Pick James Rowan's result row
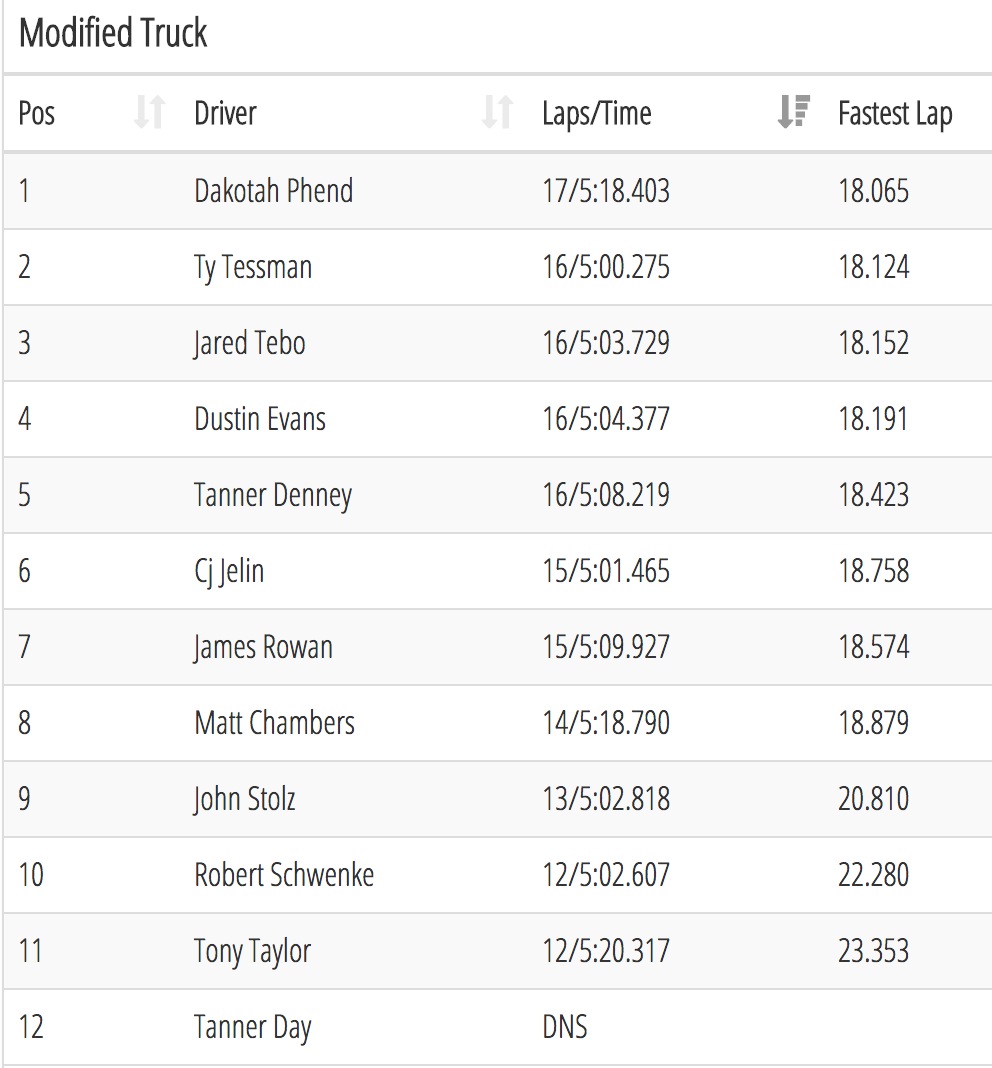992x1068 pixels. [497, 646]
